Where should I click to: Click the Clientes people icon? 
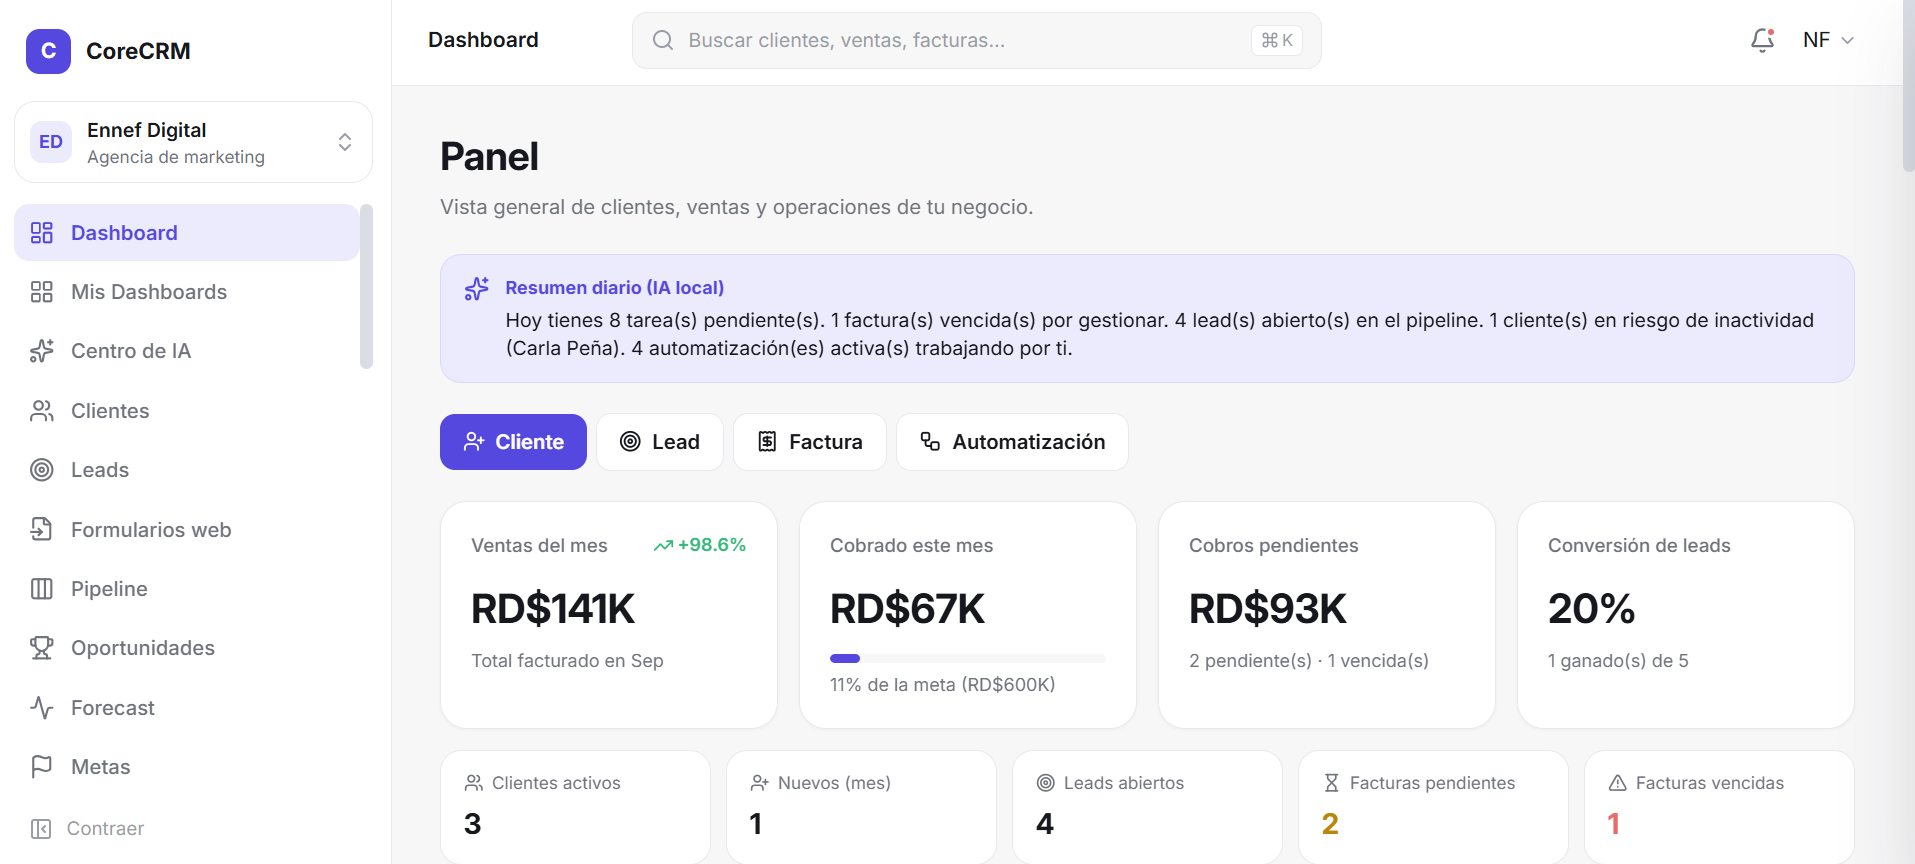click(x=42, y=411)
